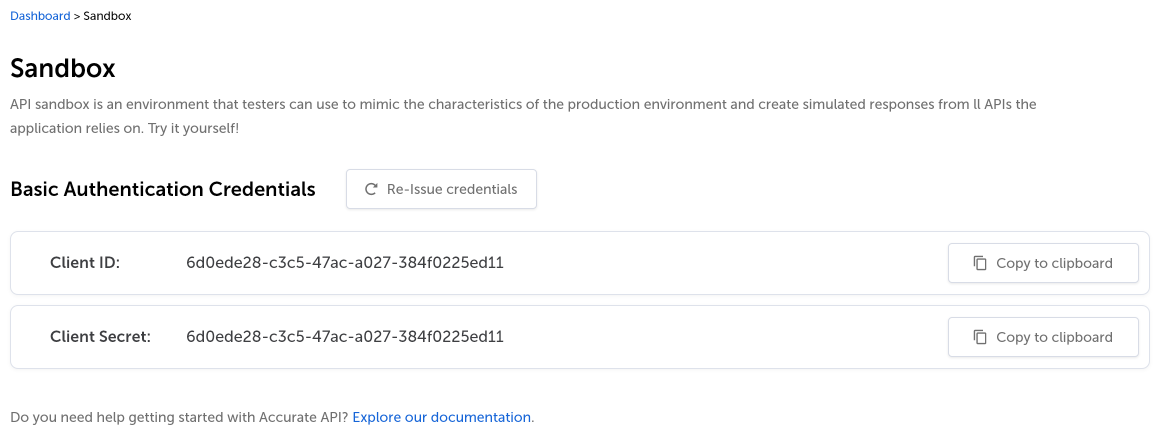Click the Client ID value string

click(344, 263)
